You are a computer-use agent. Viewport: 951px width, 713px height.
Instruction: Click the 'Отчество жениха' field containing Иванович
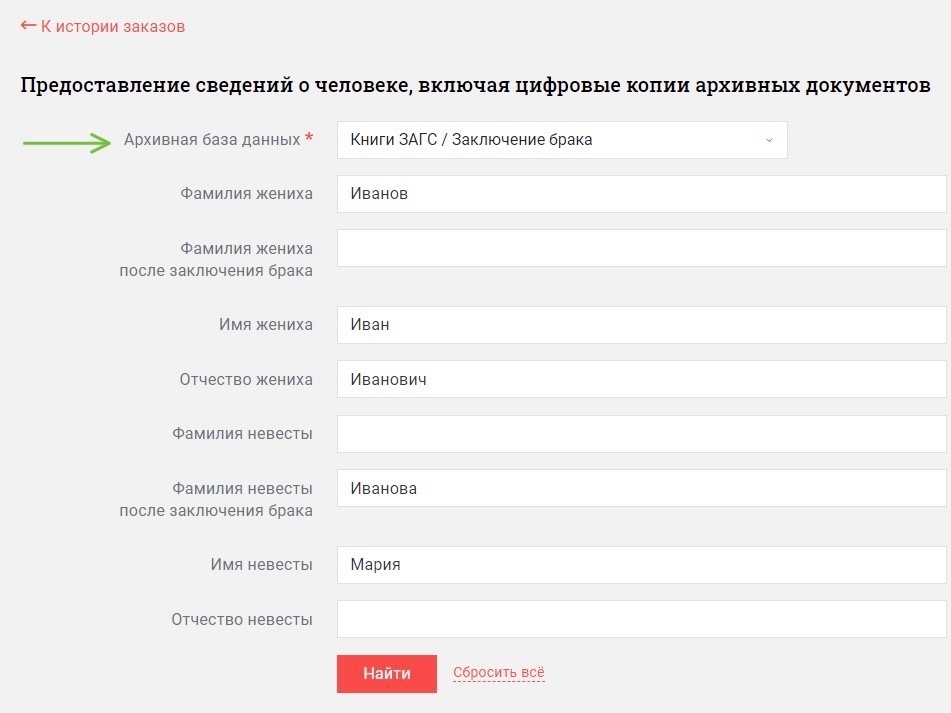pyautogui.click(x=641, y=380)
